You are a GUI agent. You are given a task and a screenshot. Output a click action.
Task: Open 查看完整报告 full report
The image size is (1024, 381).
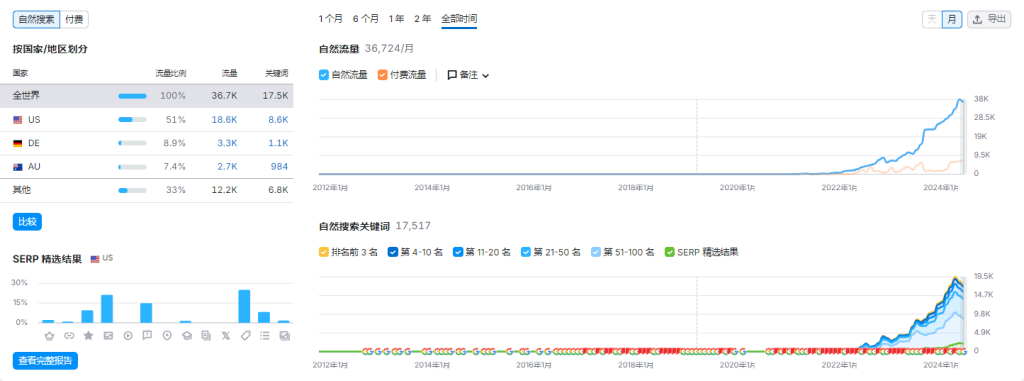(45, 361)
